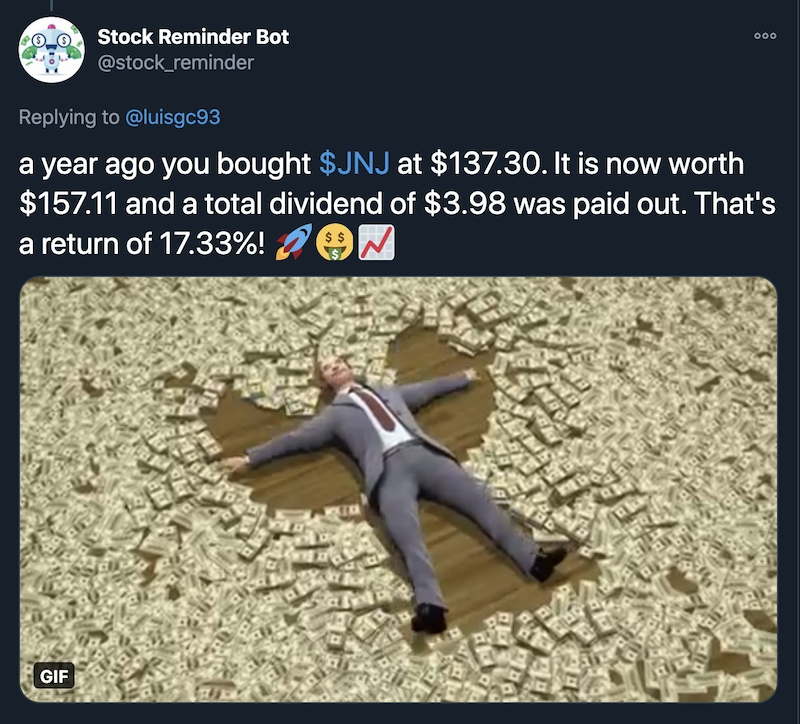The image size is (800, 724).
Task: Click the $3.98 dividend amount text
Action: click(x=465, y=204)
